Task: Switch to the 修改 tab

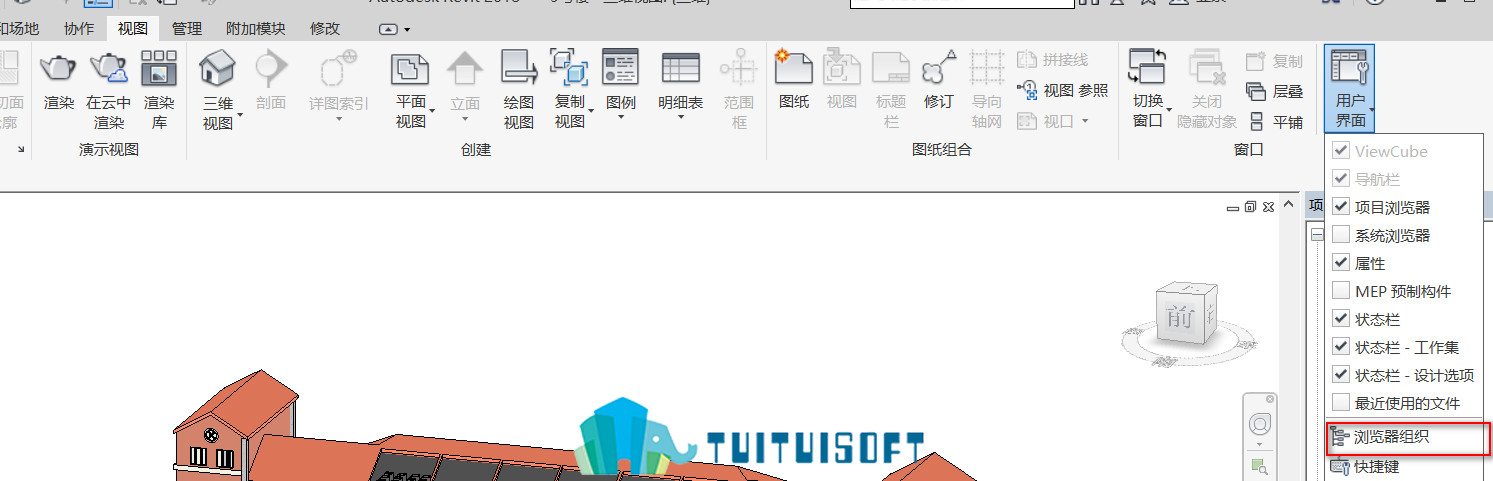Action: click(325, 29)
